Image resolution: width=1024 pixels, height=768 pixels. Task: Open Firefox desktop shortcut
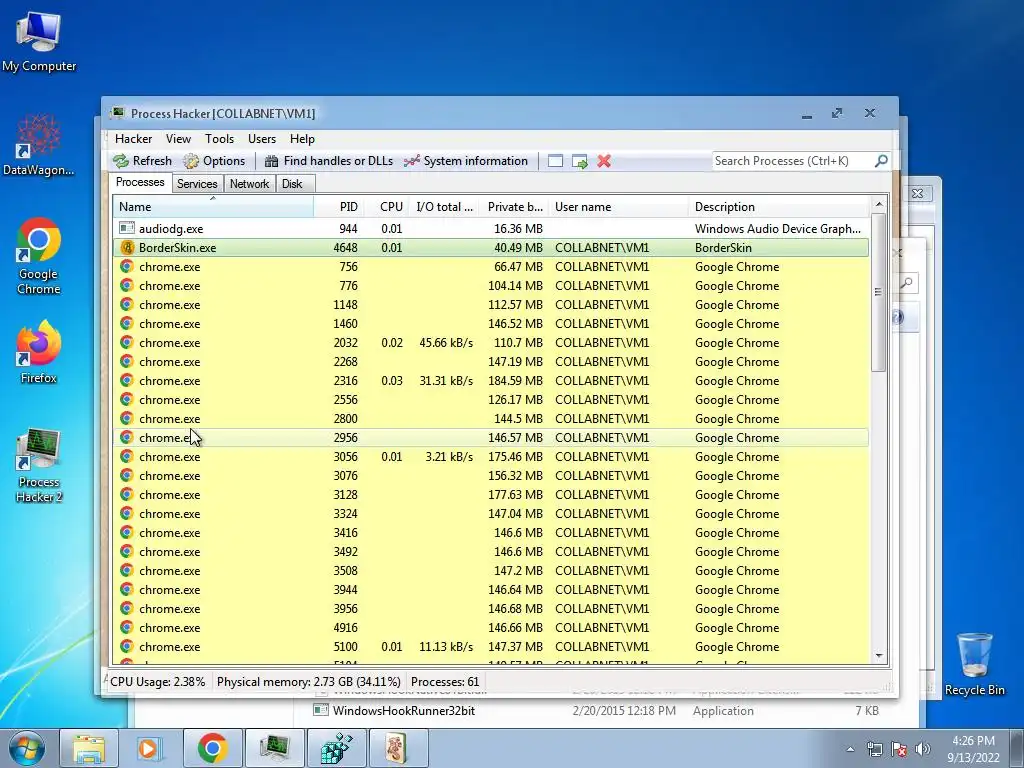39,352
